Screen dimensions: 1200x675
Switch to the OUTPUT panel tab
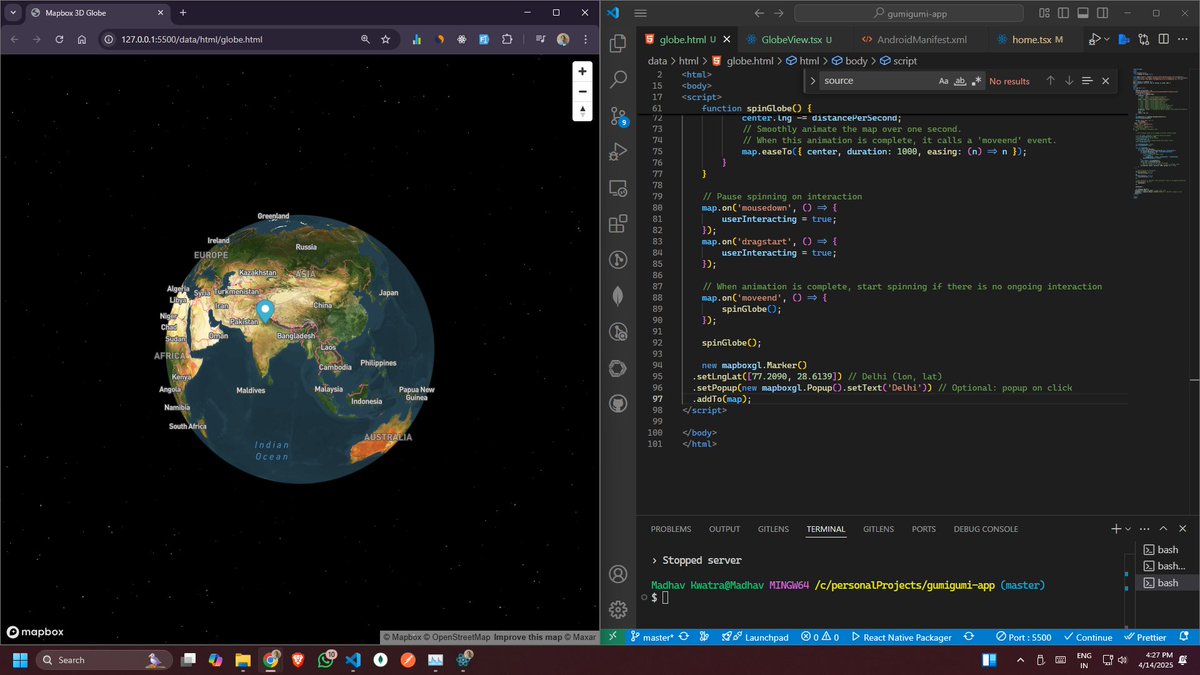click(724, 528)
